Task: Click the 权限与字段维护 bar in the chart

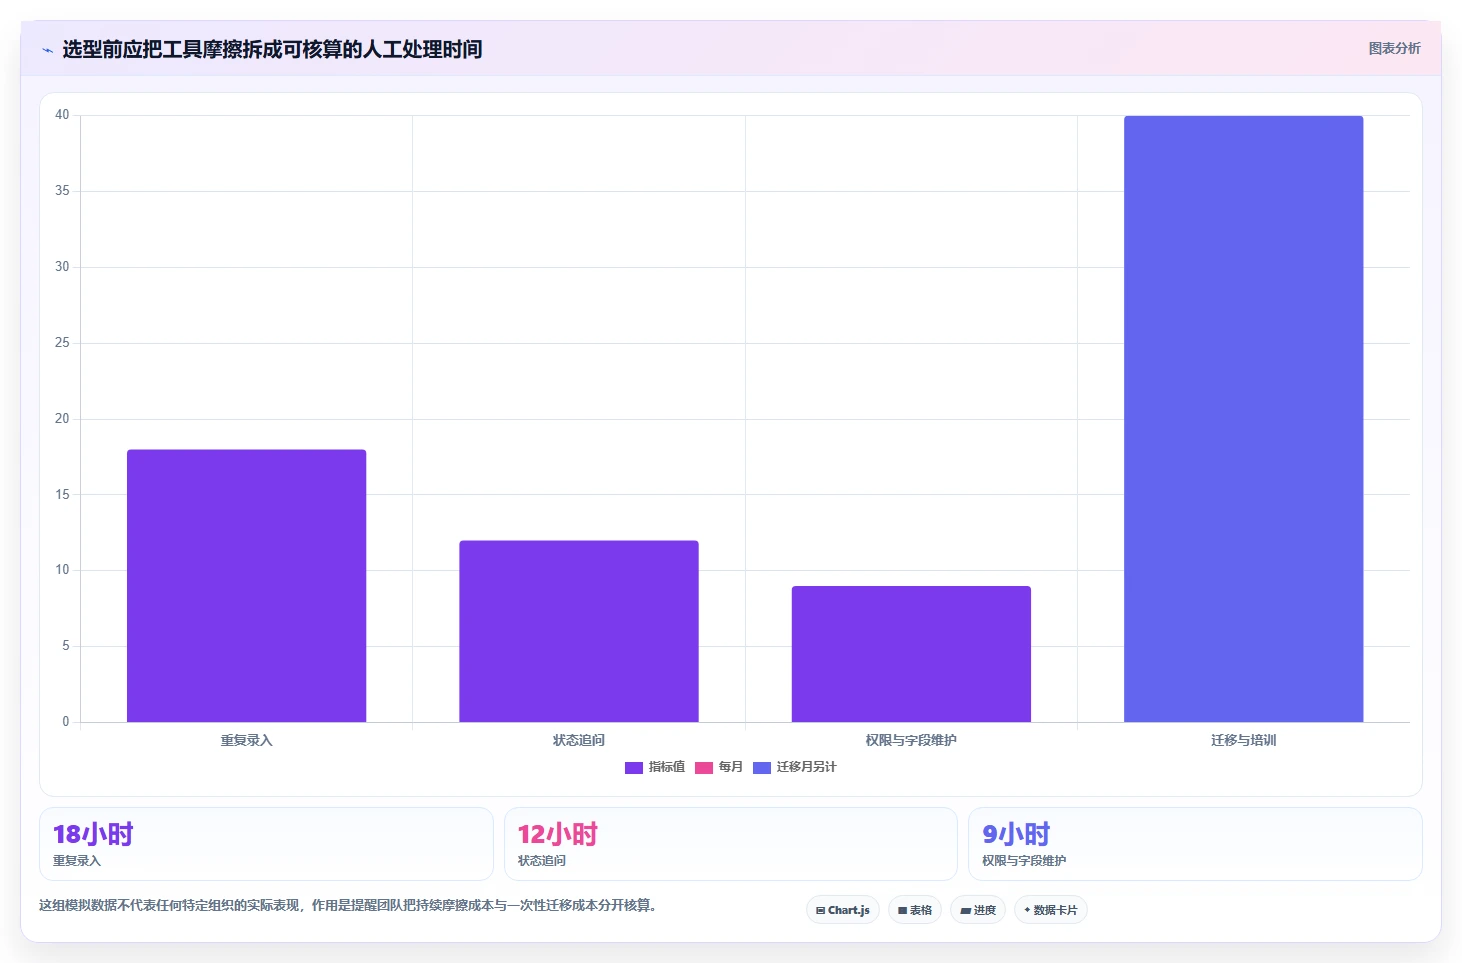Action: [x=911, y=654]
